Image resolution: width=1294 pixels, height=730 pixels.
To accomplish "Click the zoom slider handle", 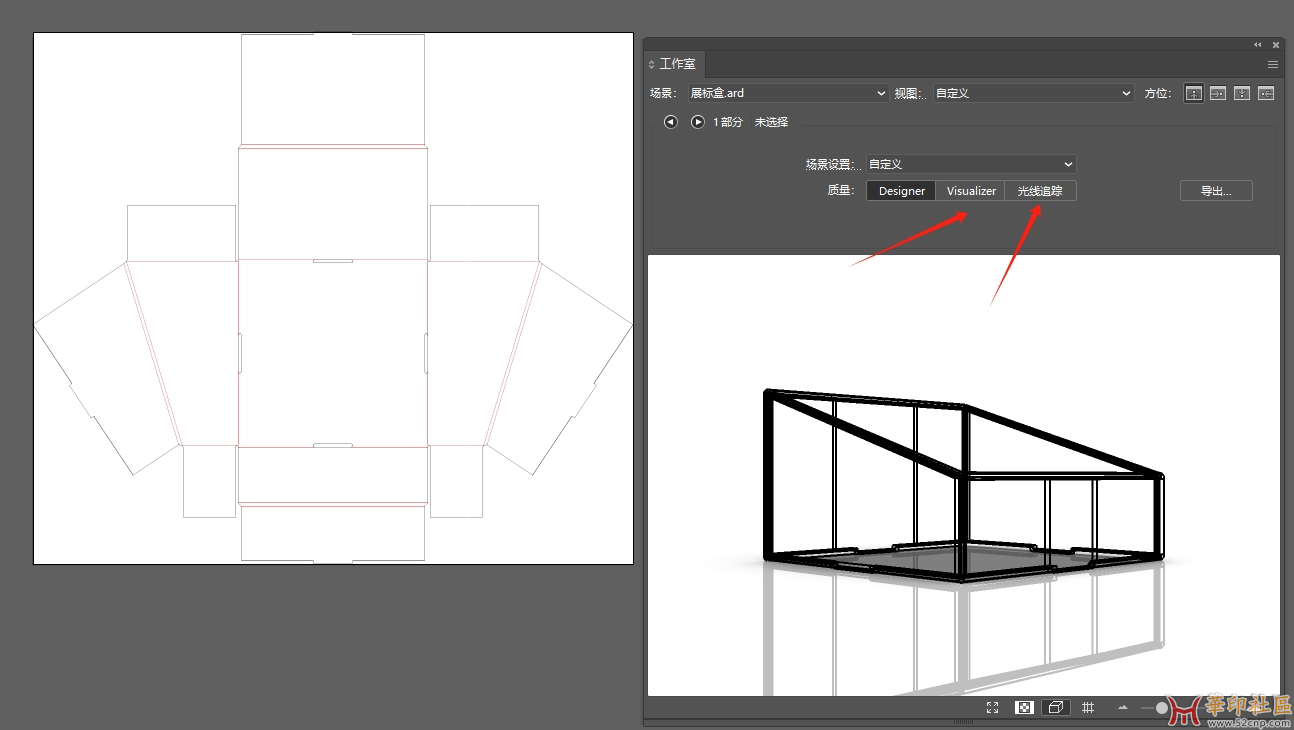I will (1161, 708).
